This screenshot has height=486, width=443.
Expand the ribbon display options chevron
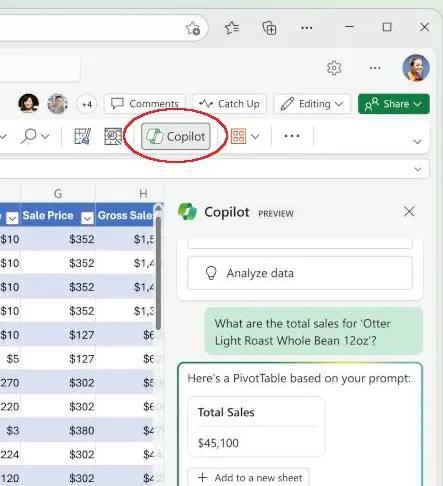point(417,142)
